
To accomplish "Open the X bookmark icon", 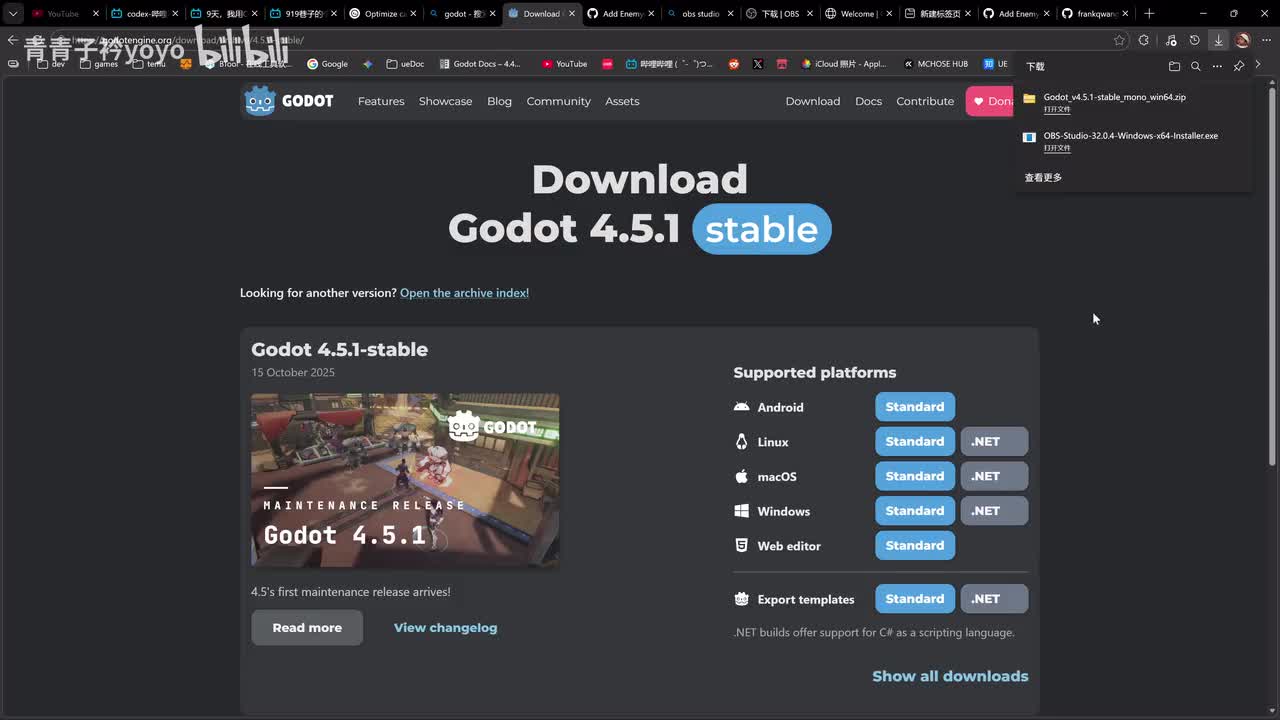I will (x=757, y=64).
